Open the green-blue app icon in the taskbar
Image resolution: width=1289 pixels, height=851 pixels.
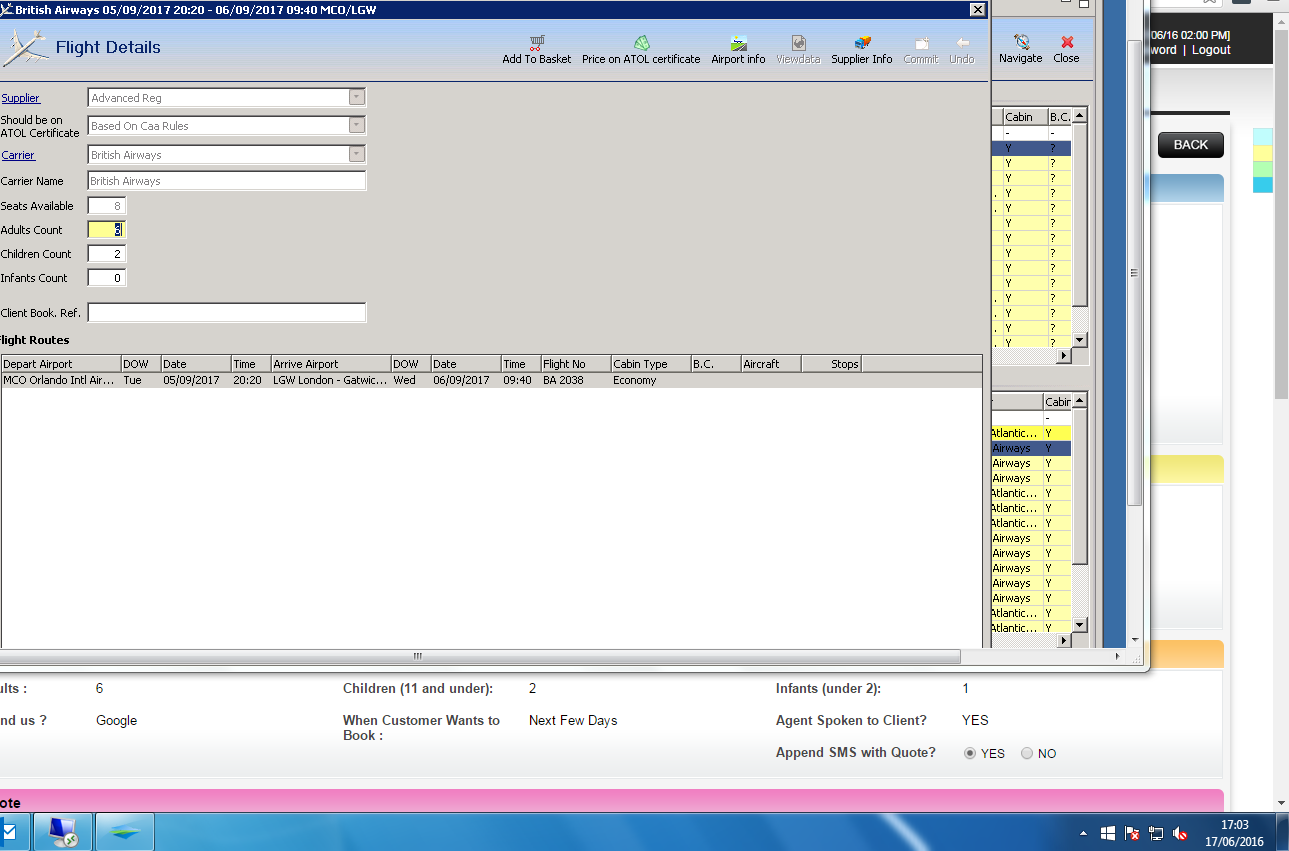(125, 831)
